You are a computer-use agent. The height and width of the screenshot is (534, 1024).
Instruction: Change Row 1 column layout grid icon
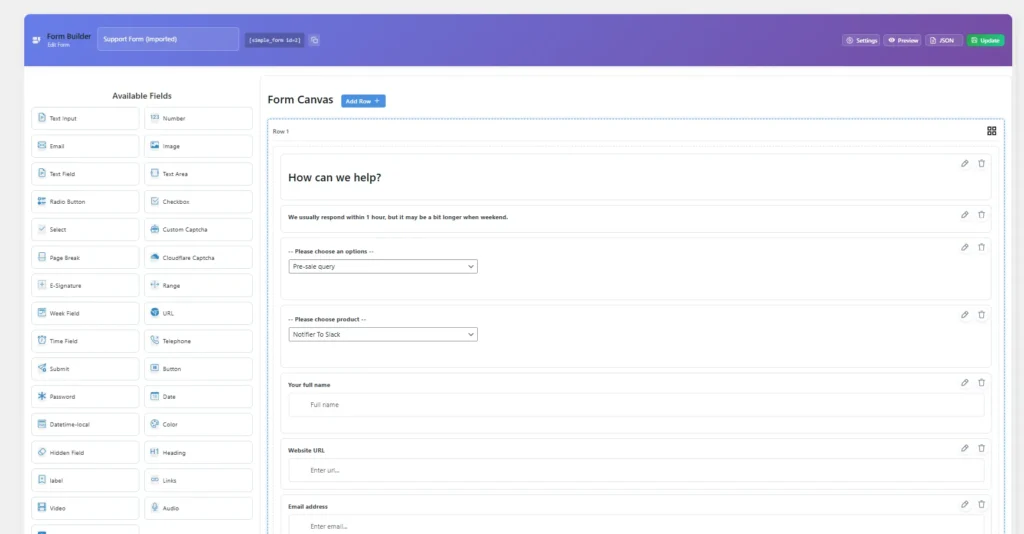pos(991,131)
